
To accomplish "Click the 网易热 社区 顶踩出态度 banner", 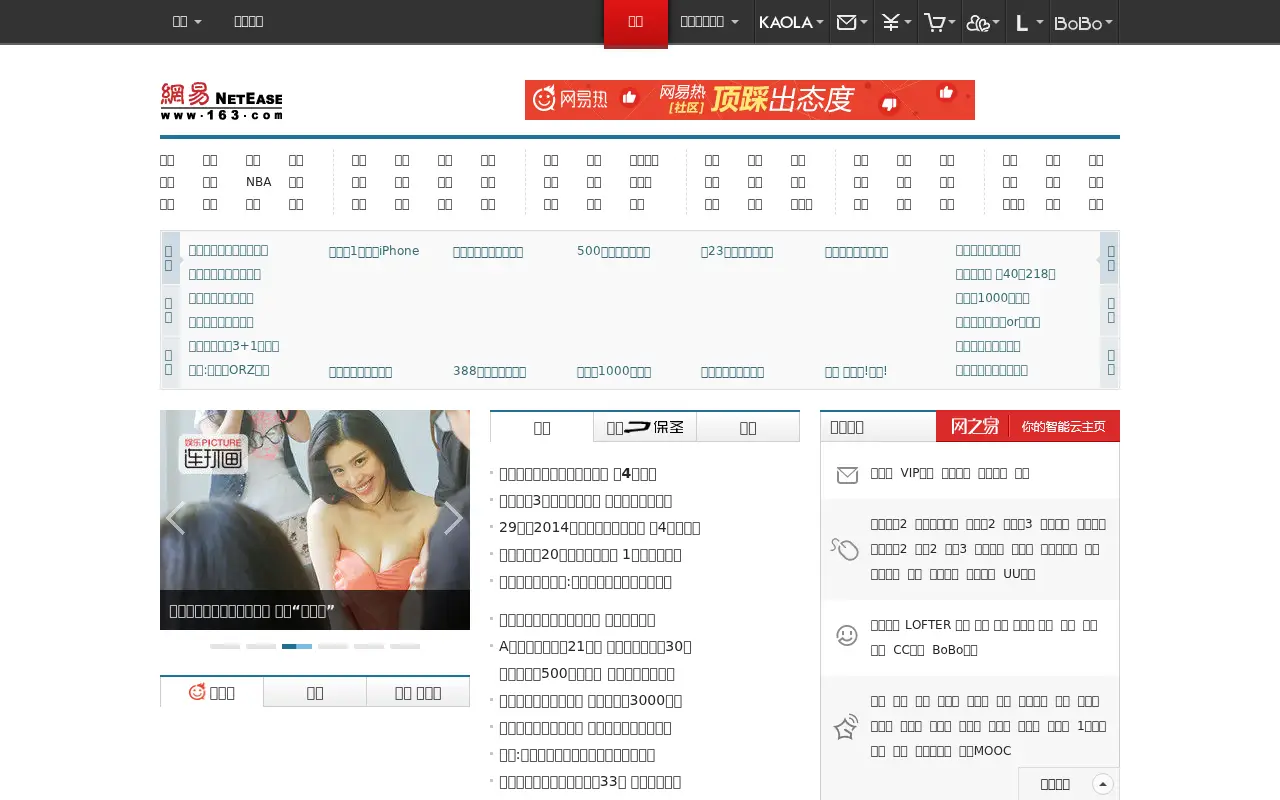I will pyautogui.click(x=750, y=100).
